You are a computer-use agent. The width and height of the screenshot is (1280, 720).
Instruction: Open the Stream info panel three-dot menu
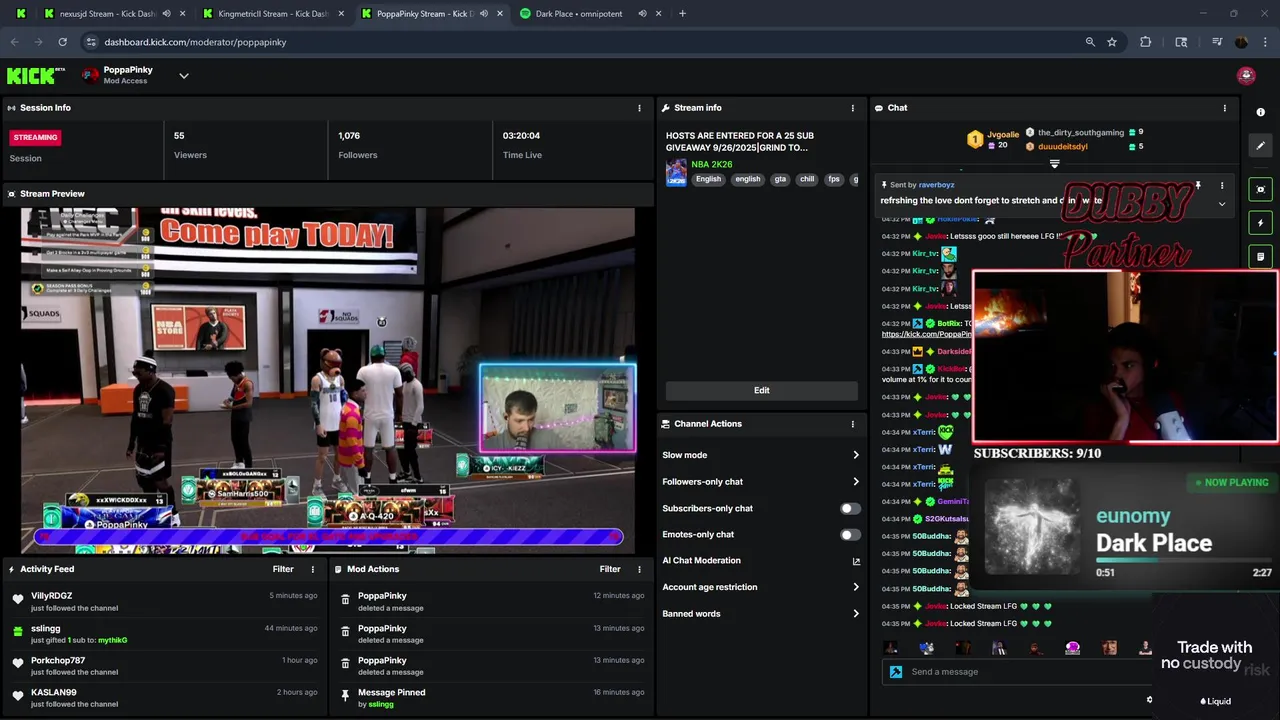click(853, 108)
